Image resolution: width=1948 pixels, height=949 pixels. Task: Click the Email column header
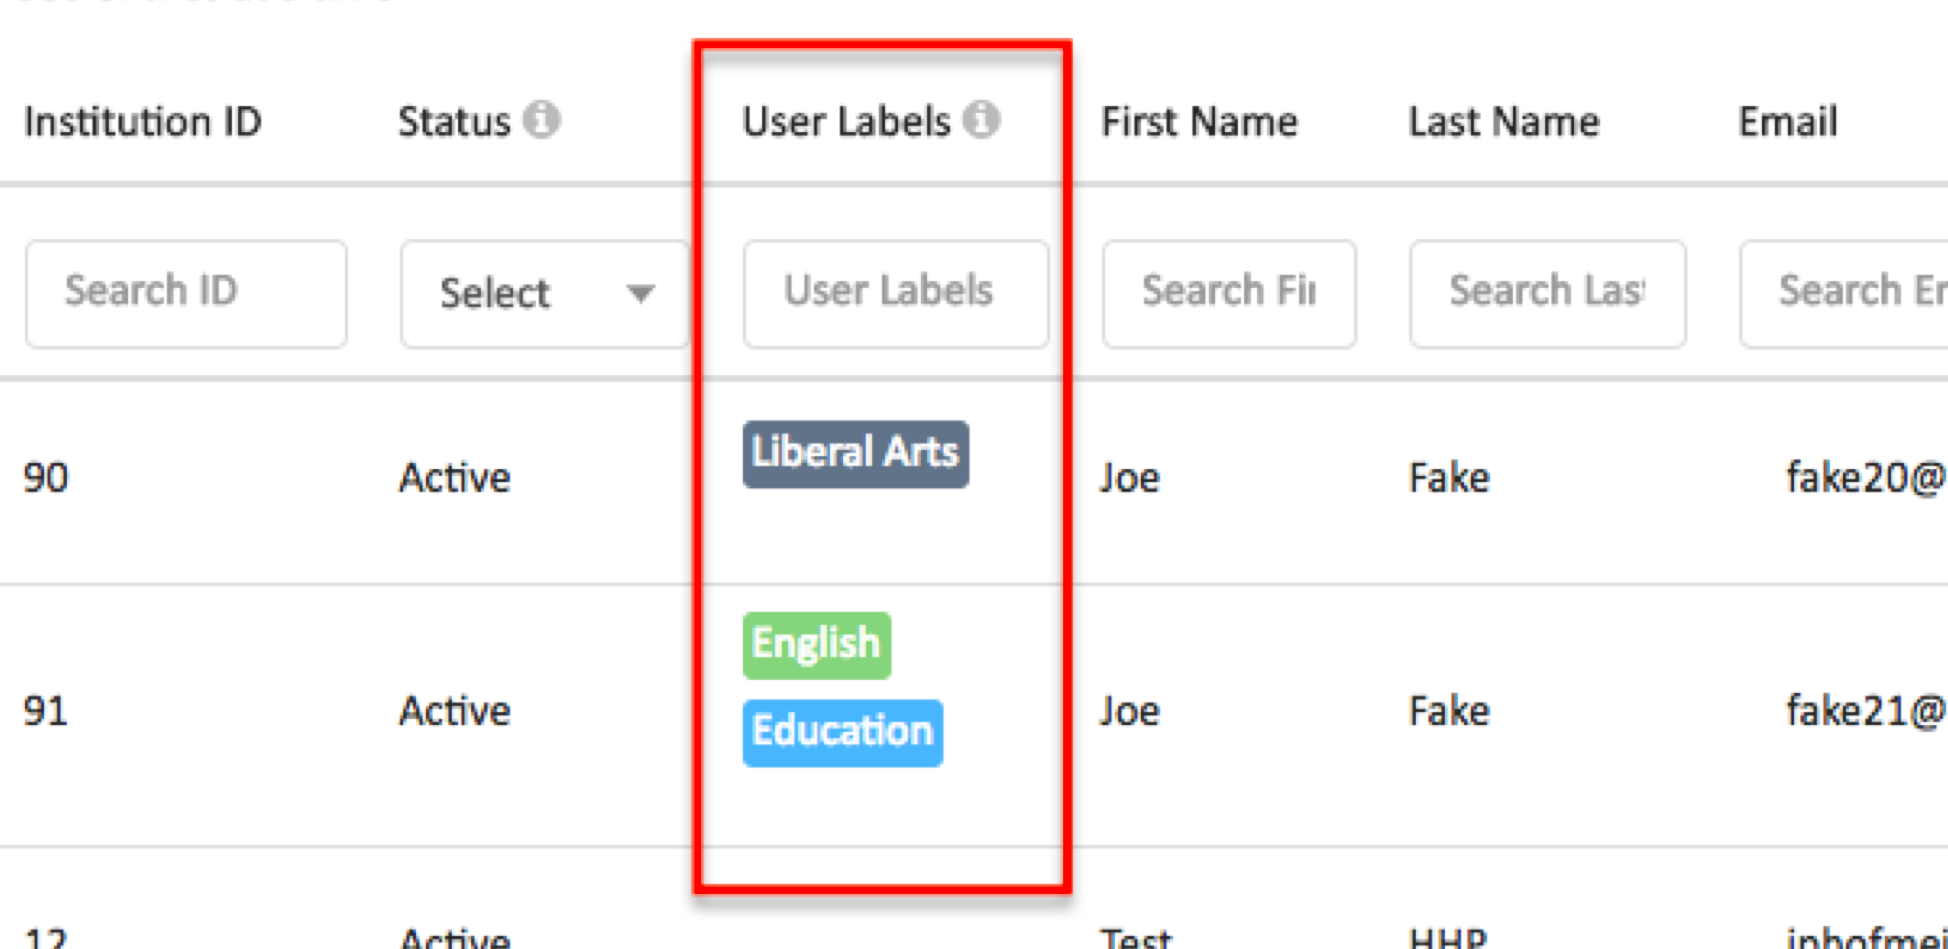pyautogui.click(x=1788, y=122)
